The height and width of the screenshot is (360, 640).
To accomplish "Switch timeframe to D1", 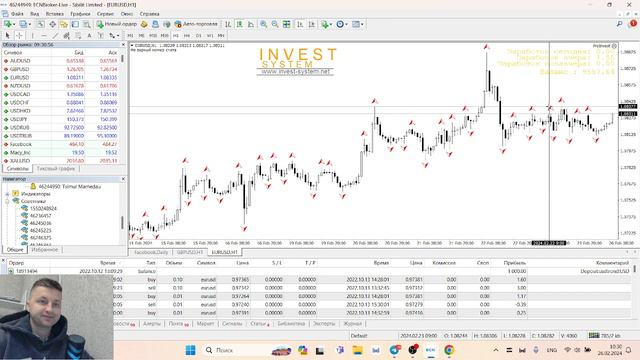I will (x=198, y=36).
